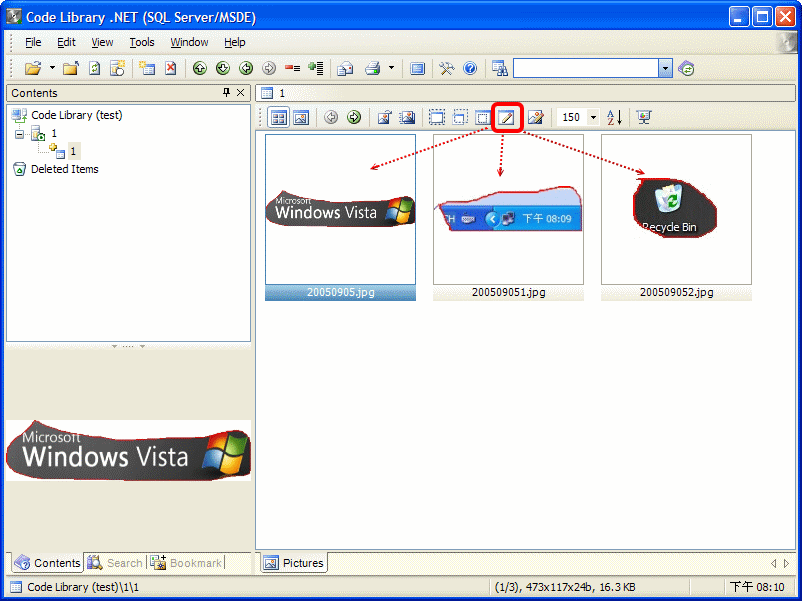Switch to the Contents tab
Screen dimensions: 802x601
[x=48, y=563]
